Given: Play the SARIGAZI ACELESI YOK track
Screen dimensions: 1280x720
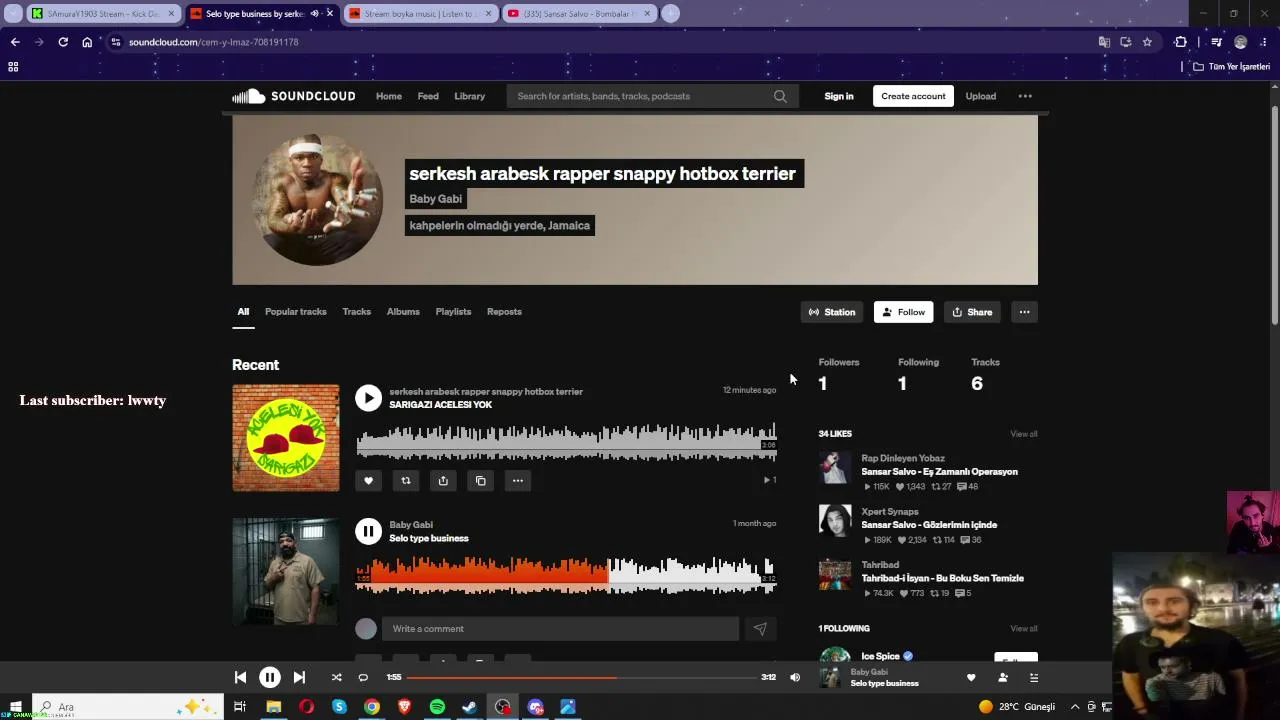Looking at the screenshot, I should click(368, 398).
